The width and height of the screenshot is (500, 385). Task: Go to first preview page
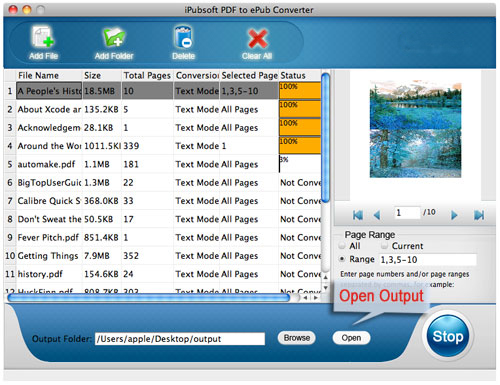point(358,215)
